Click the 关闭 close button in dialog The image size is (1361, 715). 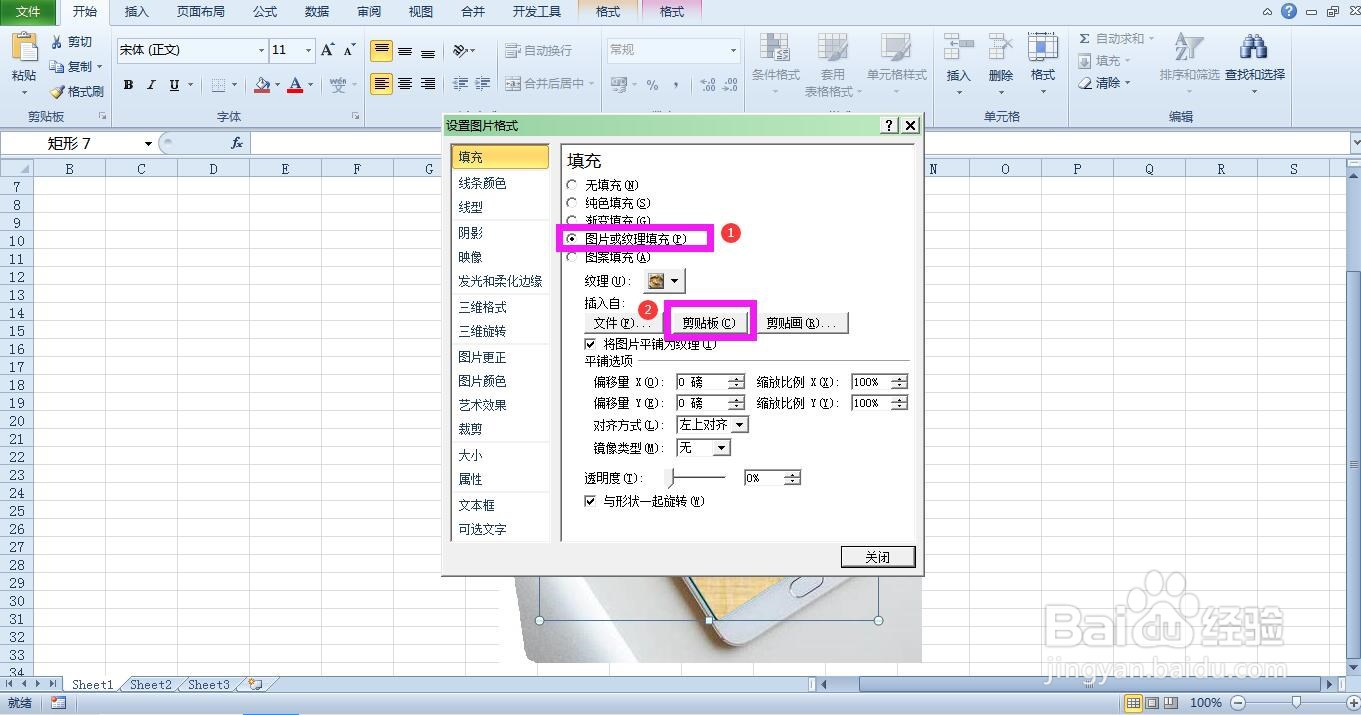pos(877,556)
